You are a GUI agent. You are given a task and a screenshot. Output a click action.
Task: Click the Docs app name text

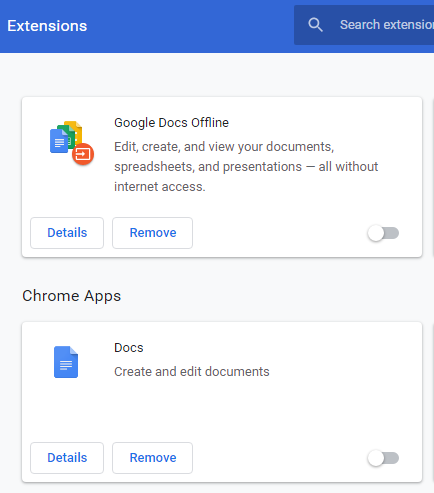point(129,348)
